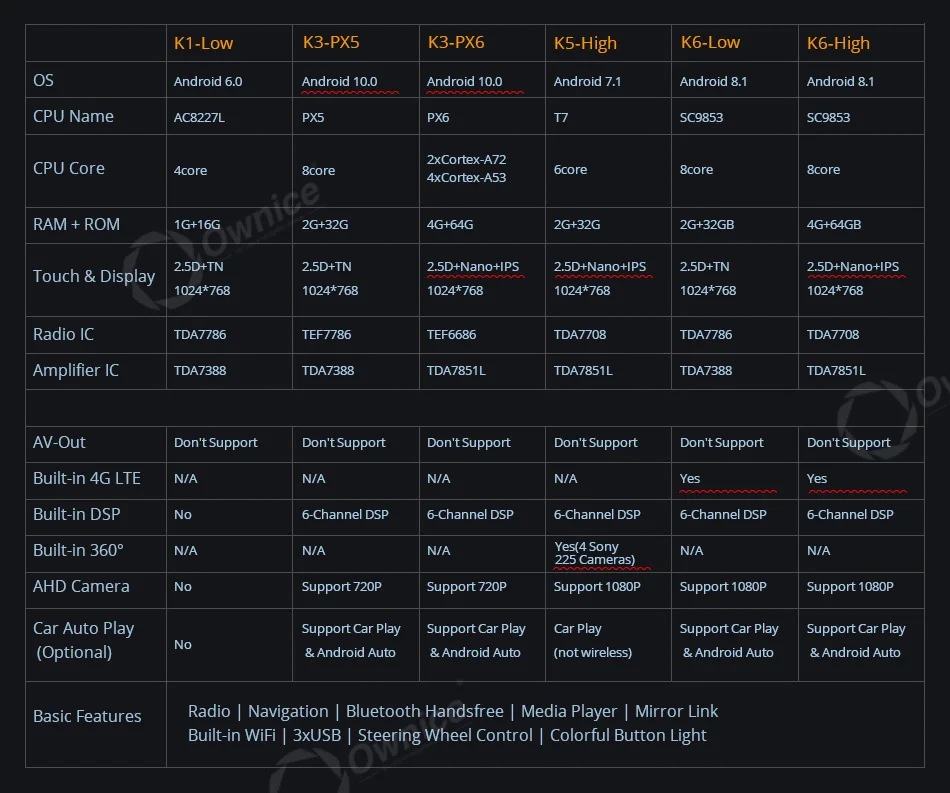Click the CPU Name row label
Viewport: 950px width, 793px height.
click(73, 116)
